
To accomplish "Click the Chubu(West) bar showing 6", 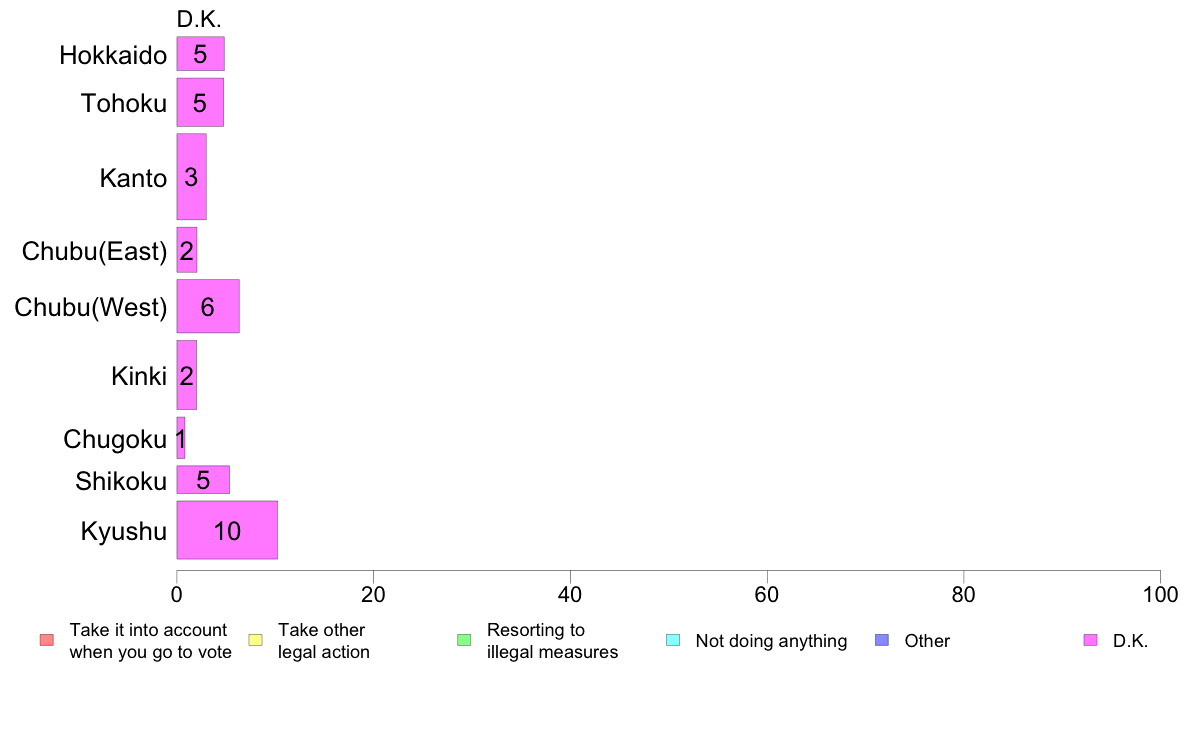I will point(208,306).
